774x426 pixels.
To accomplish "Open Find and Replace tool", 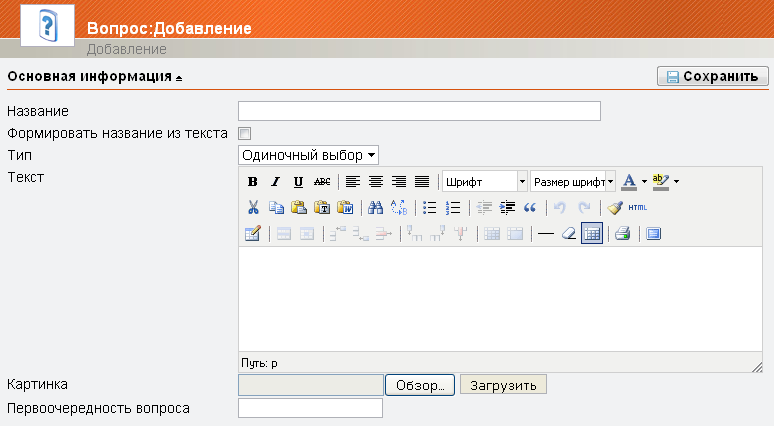I will (x=399, y=207).
